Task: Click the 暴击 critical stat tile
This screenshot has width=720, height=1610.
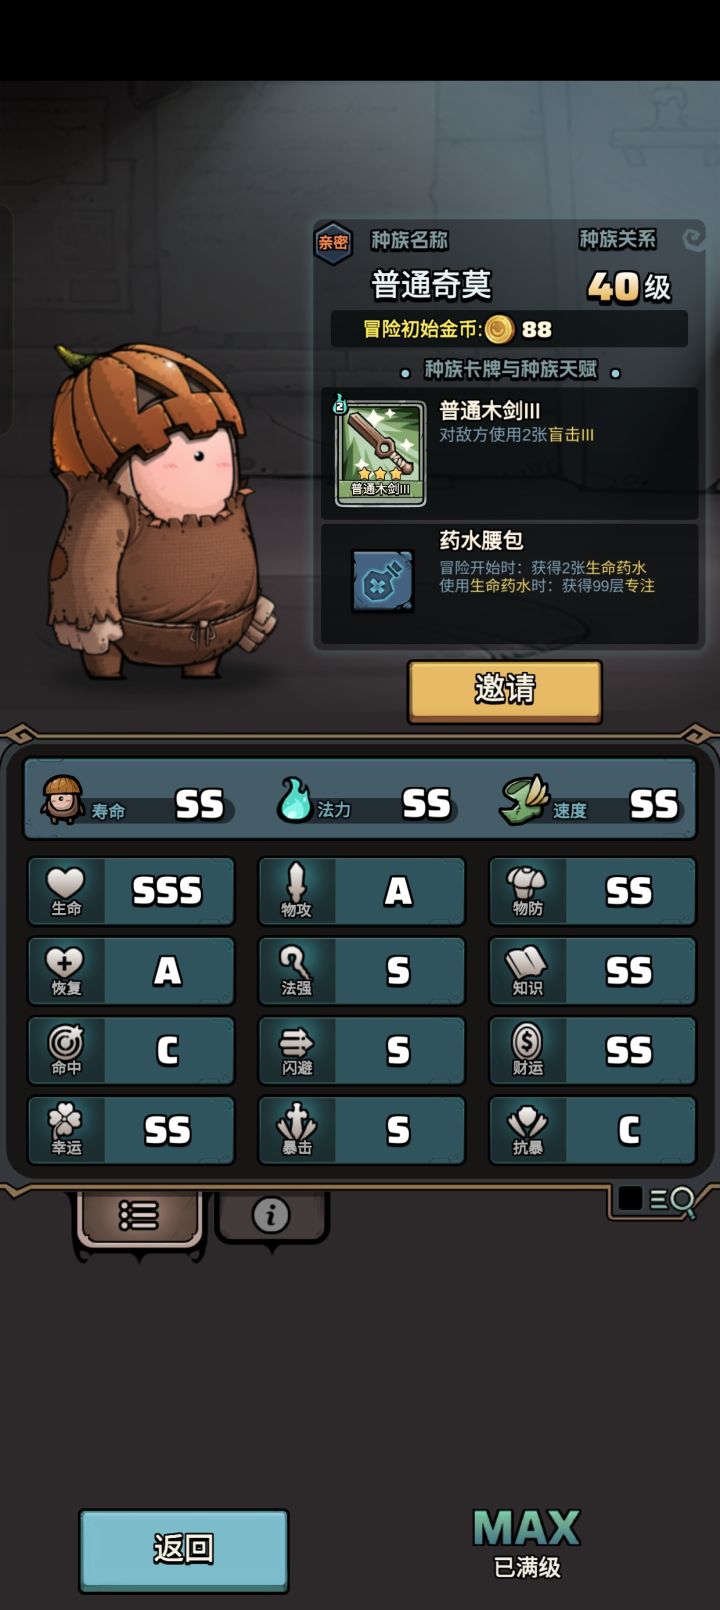Action: click(x=362, y=1130)
